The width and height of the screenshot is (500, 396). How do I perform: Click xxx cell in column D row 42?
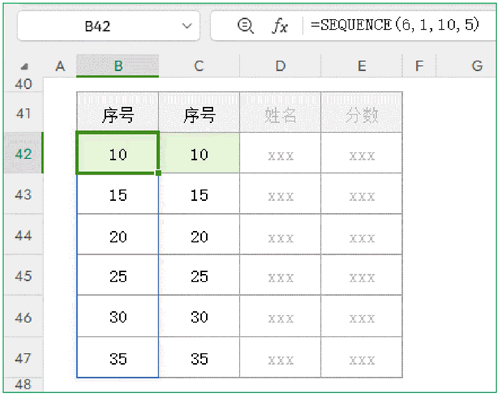pos(280,153)
